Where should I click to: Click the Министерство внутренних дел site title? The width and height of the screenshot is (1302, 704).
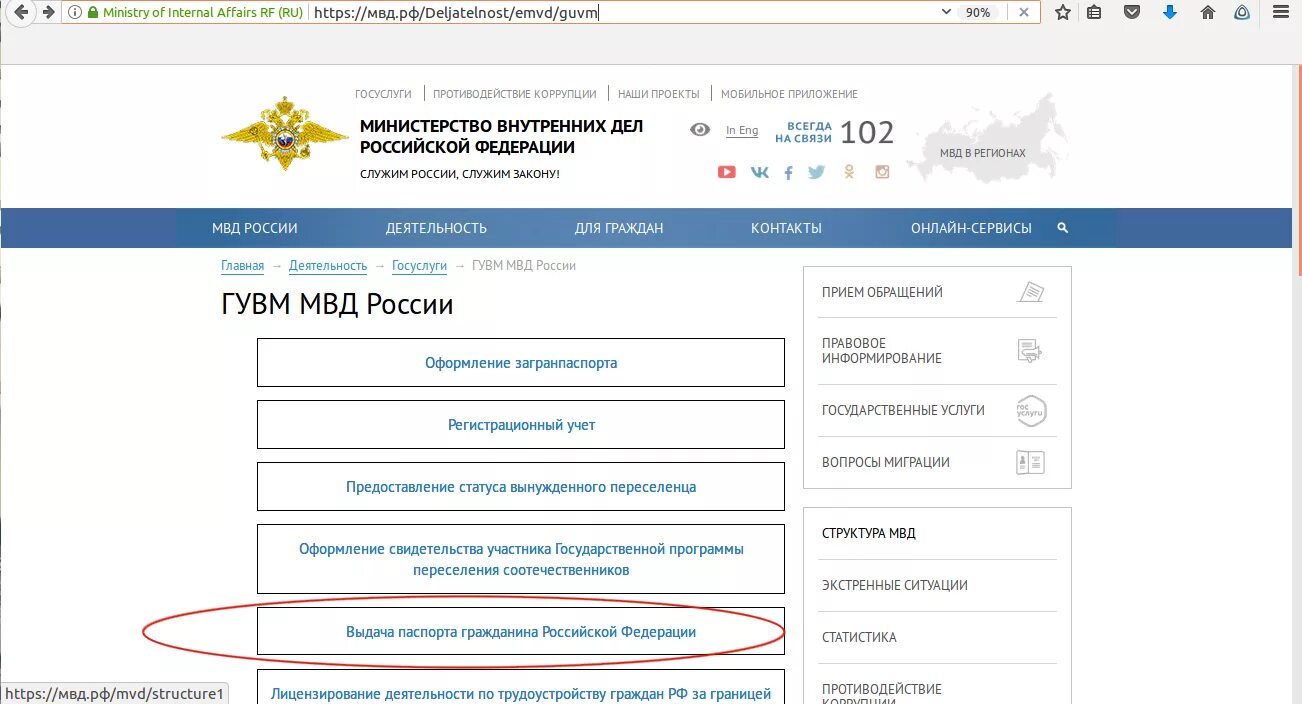click(501, 137)
